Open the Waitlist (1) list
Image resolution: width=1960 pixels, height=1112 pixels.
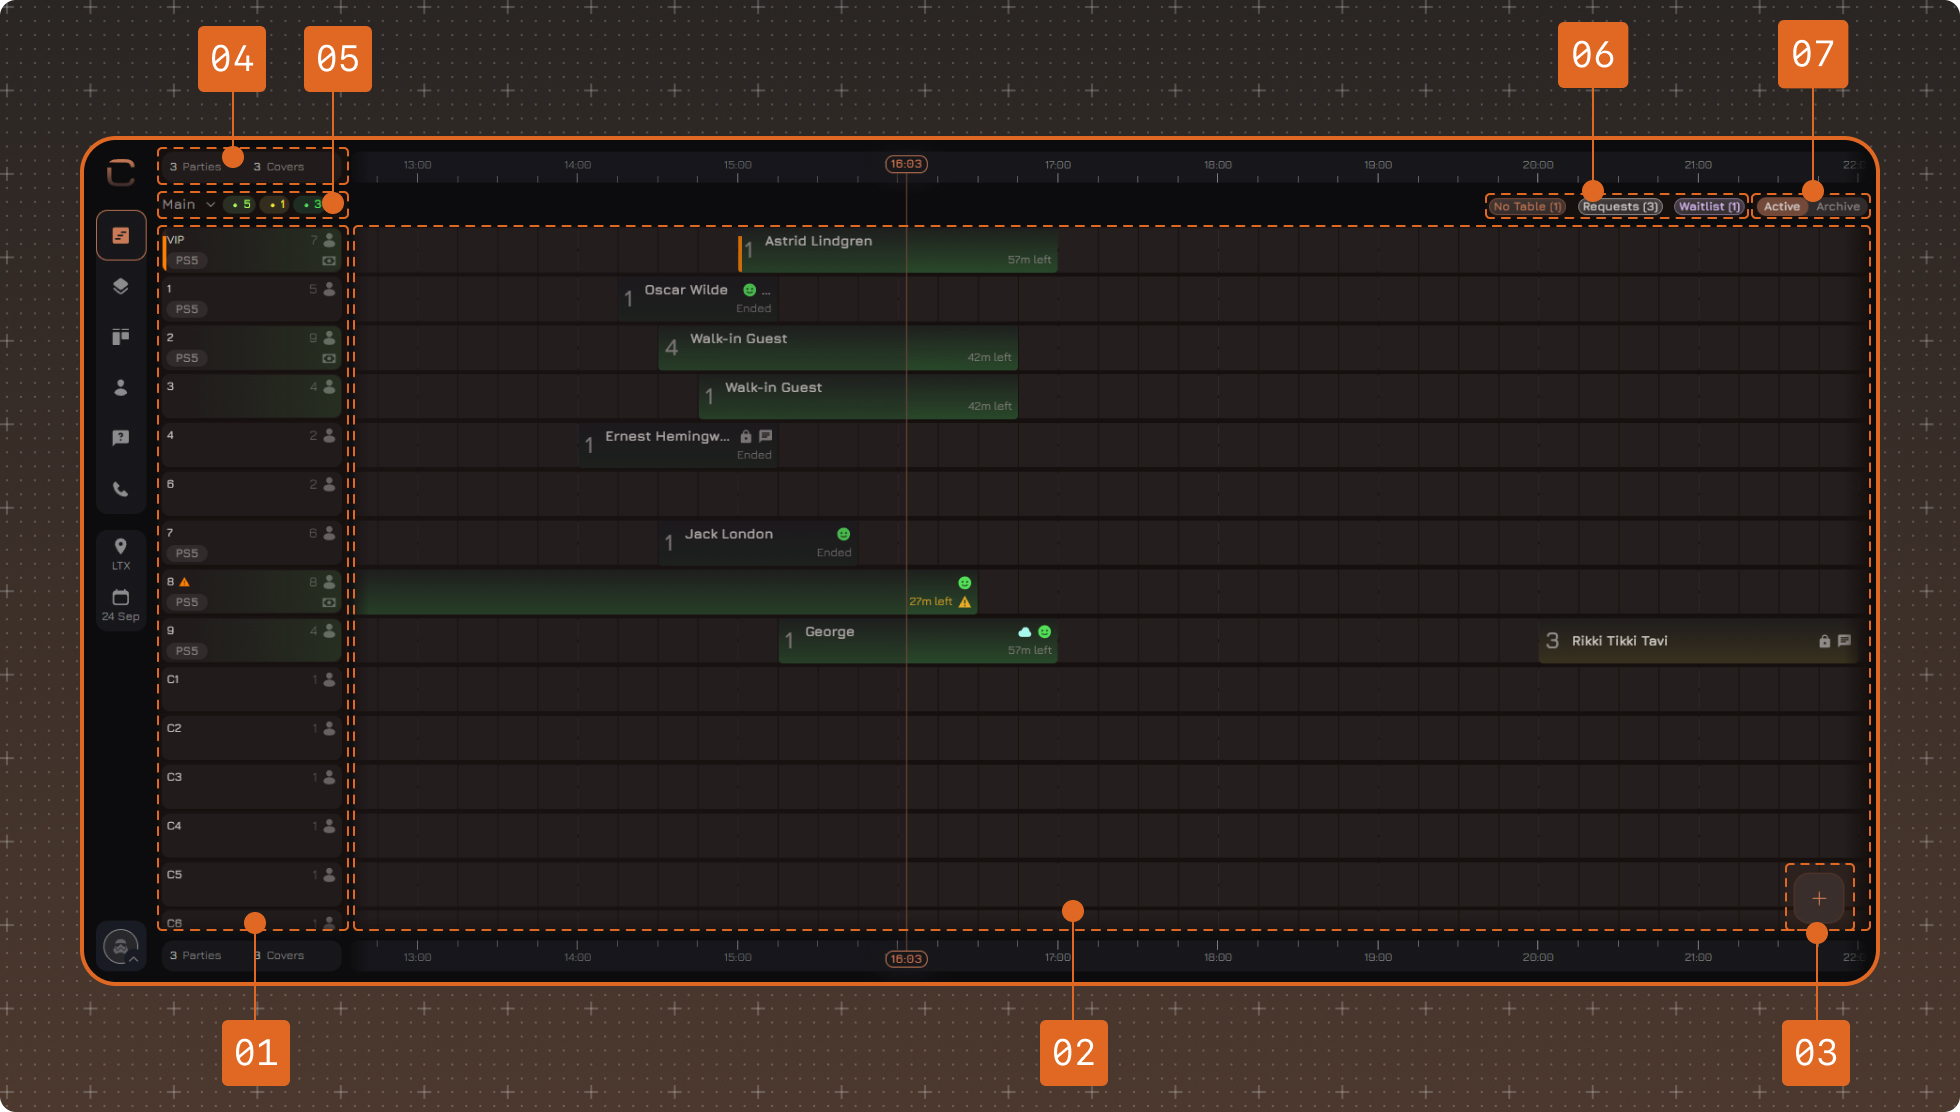pos(1710,207)
